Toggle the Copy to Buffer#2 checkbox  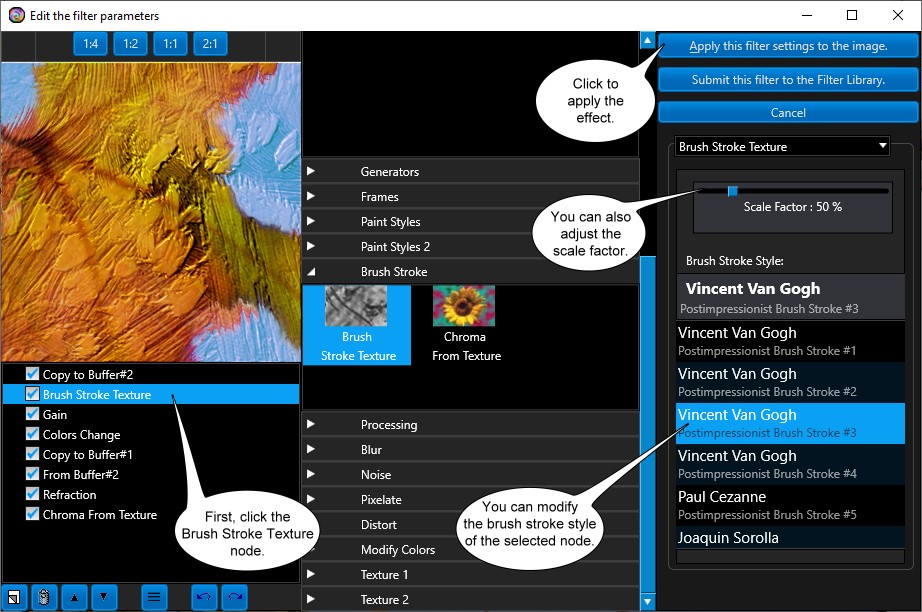(x=32, y=374)
